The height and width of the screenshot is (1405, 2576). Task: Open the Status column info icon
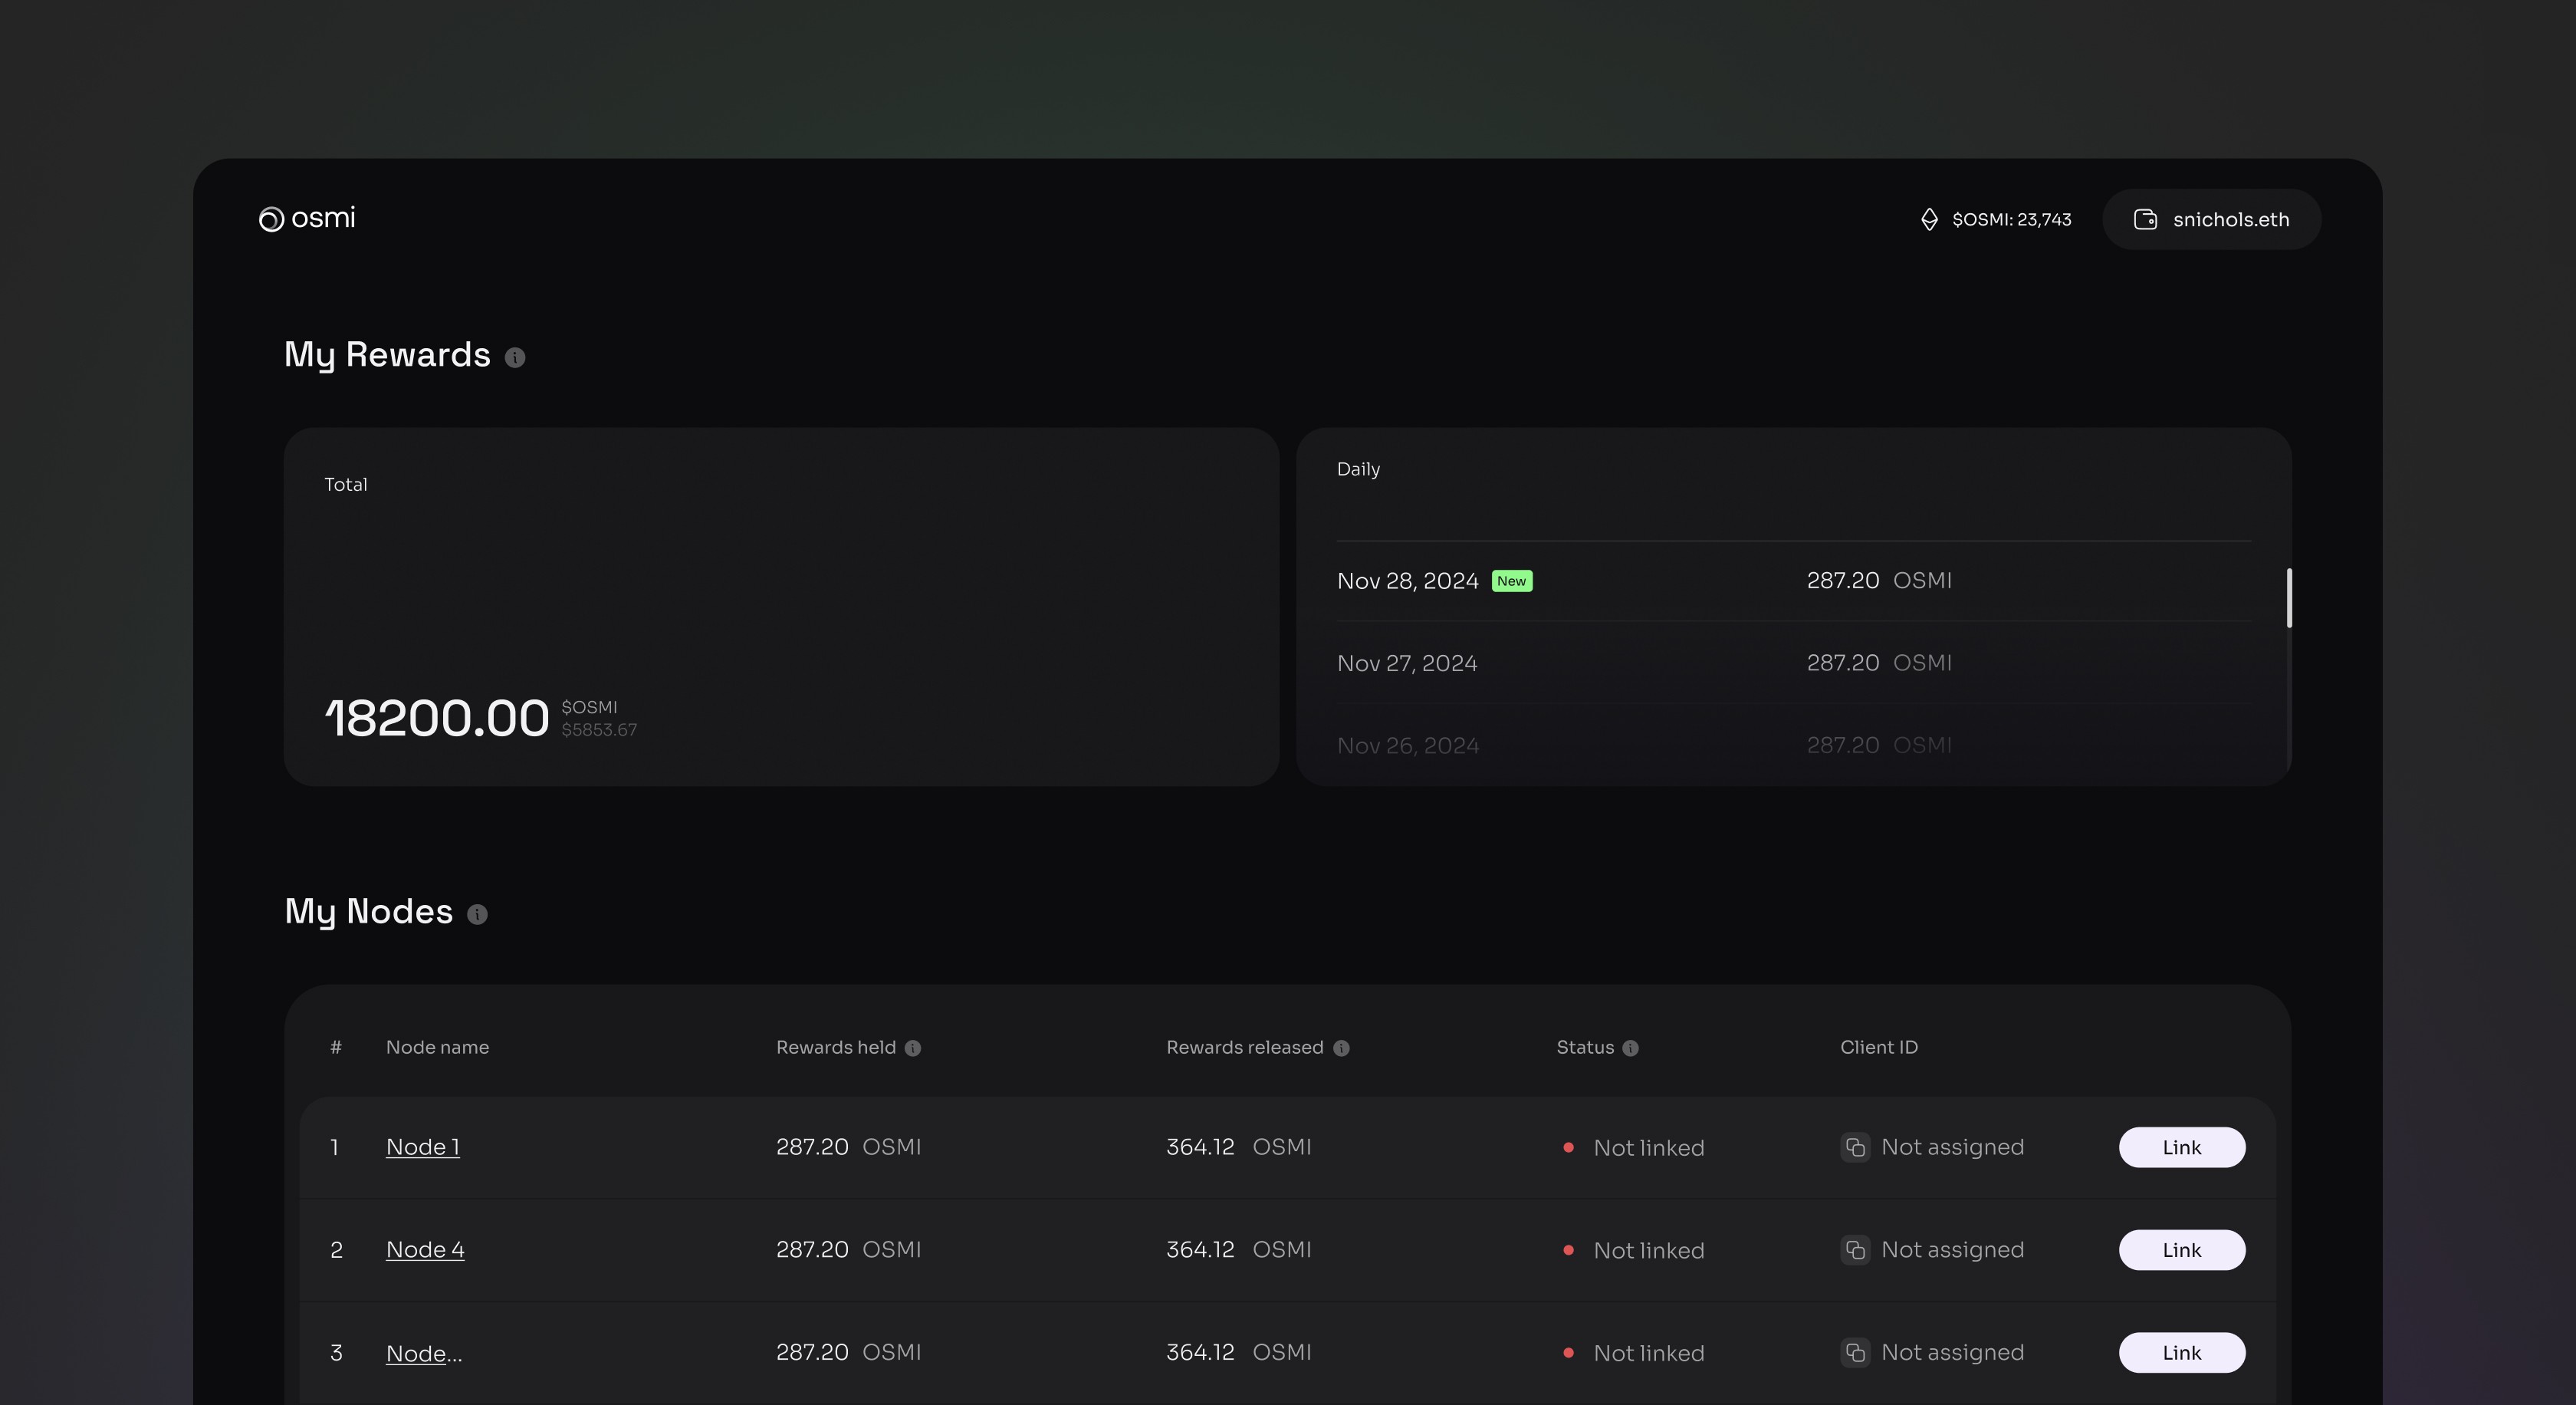click(x=1630, y=1048)
